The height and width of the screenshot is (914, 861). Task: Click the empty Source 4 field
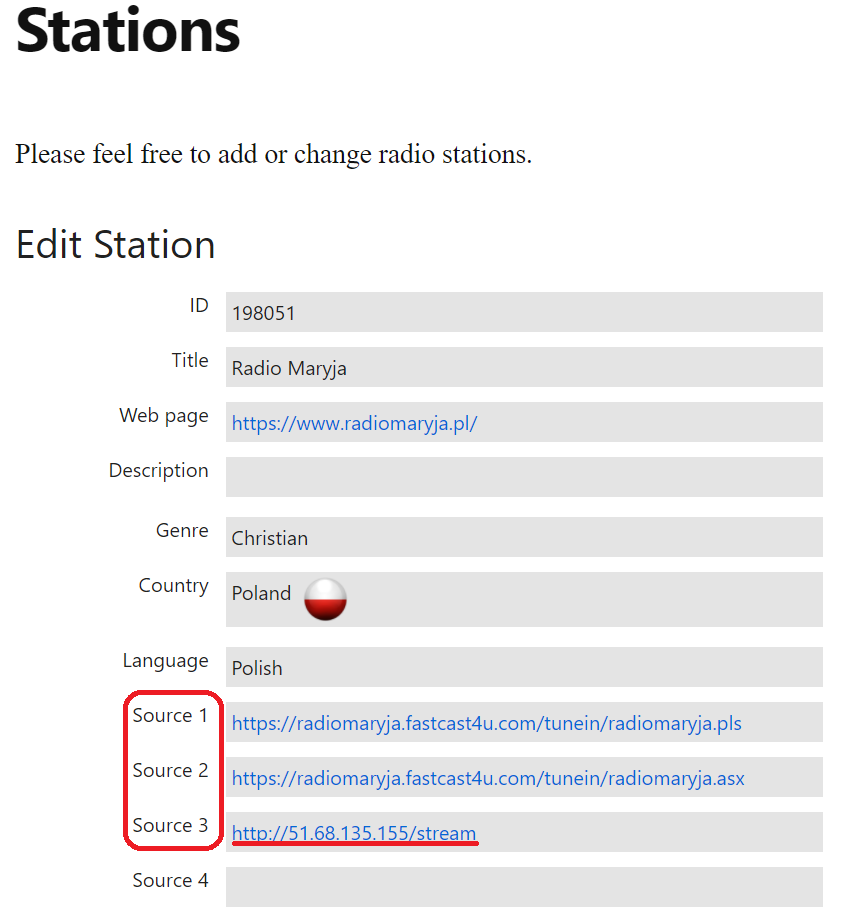(524, 887)
